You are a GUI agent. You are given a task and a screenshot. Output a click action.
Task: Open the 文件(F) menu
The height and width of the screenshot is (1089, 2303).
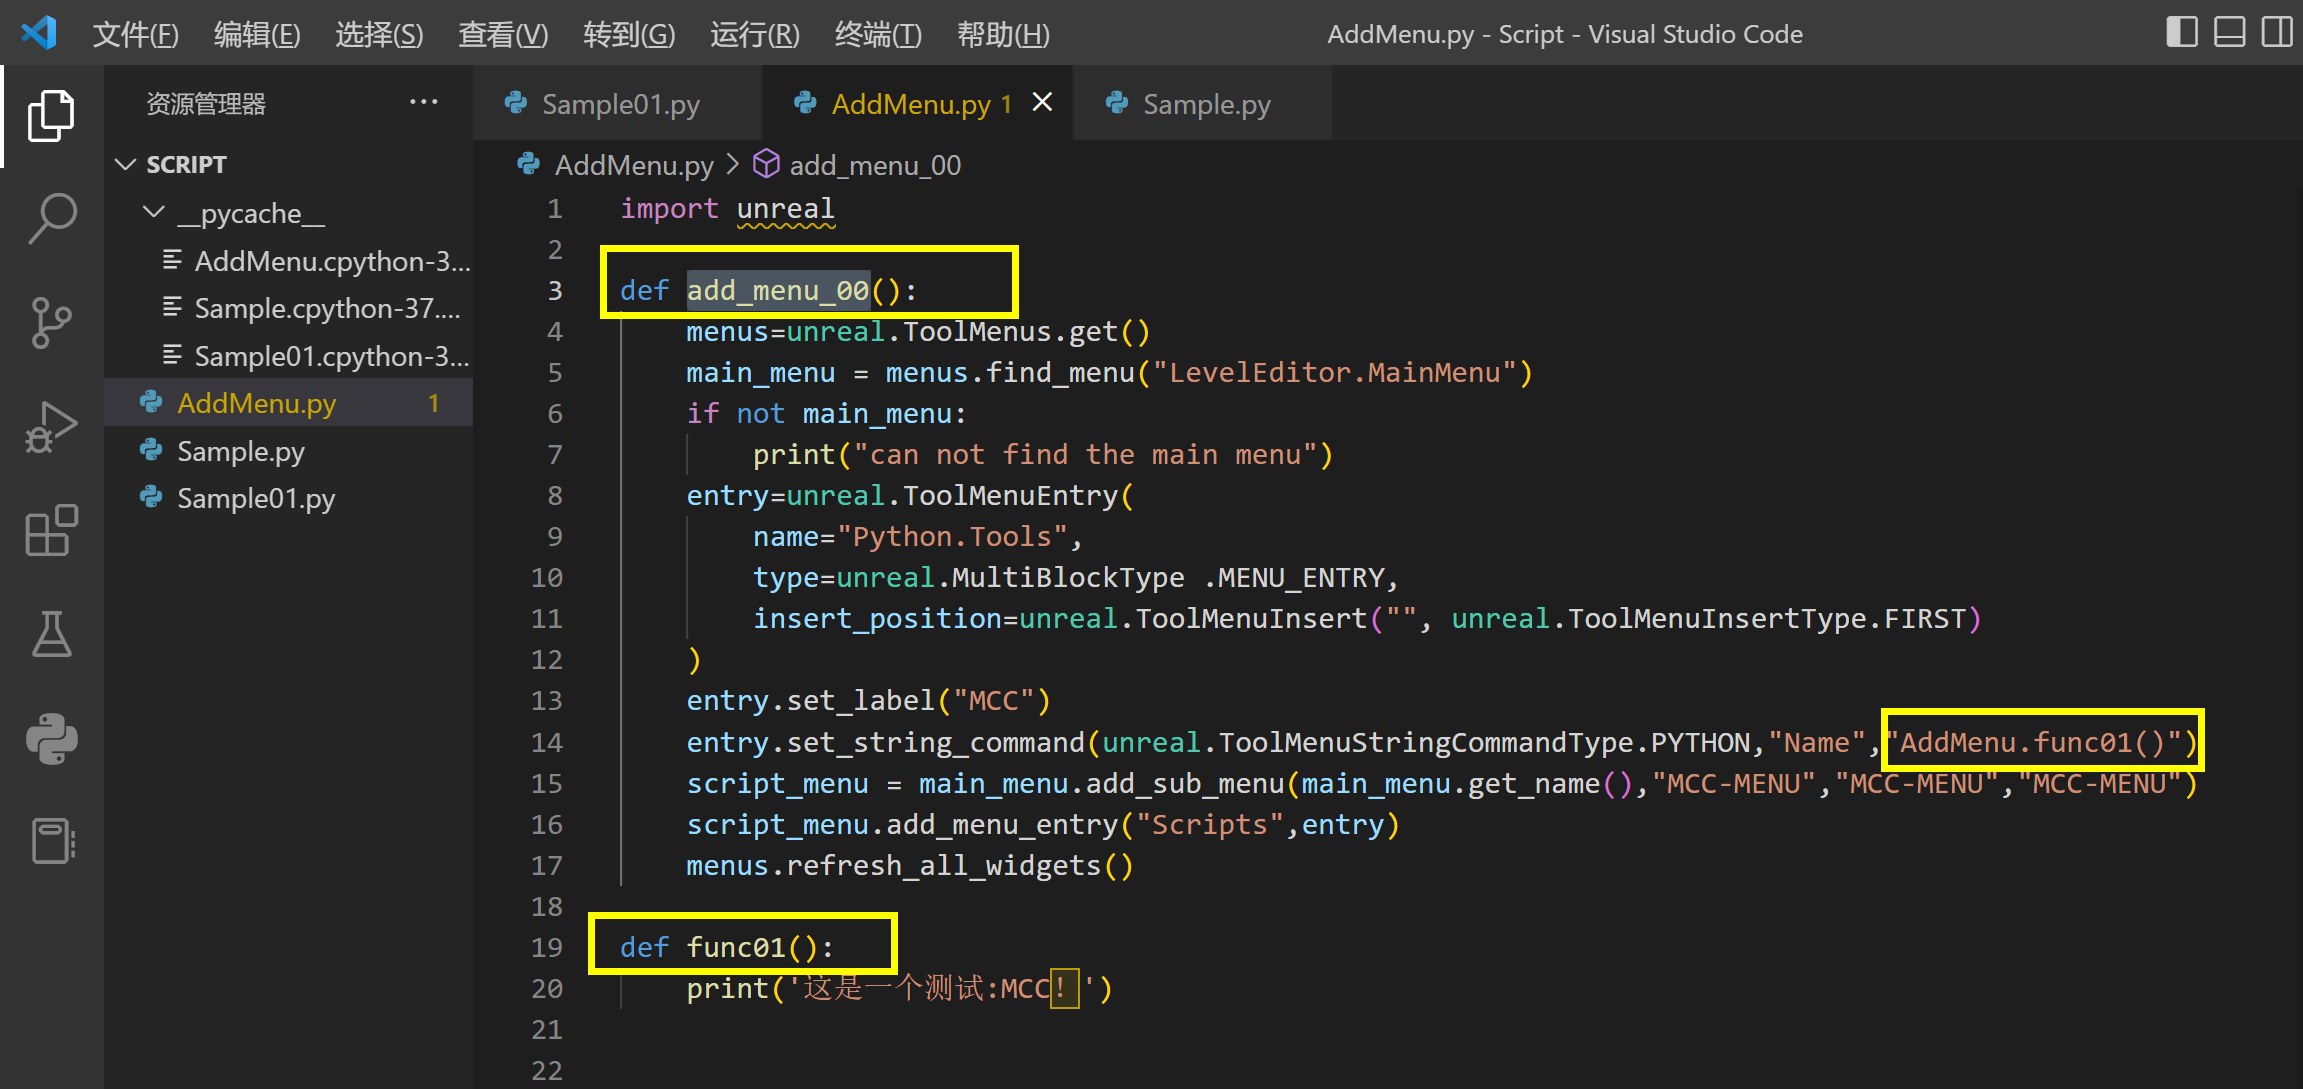click(x=135, y=34)
